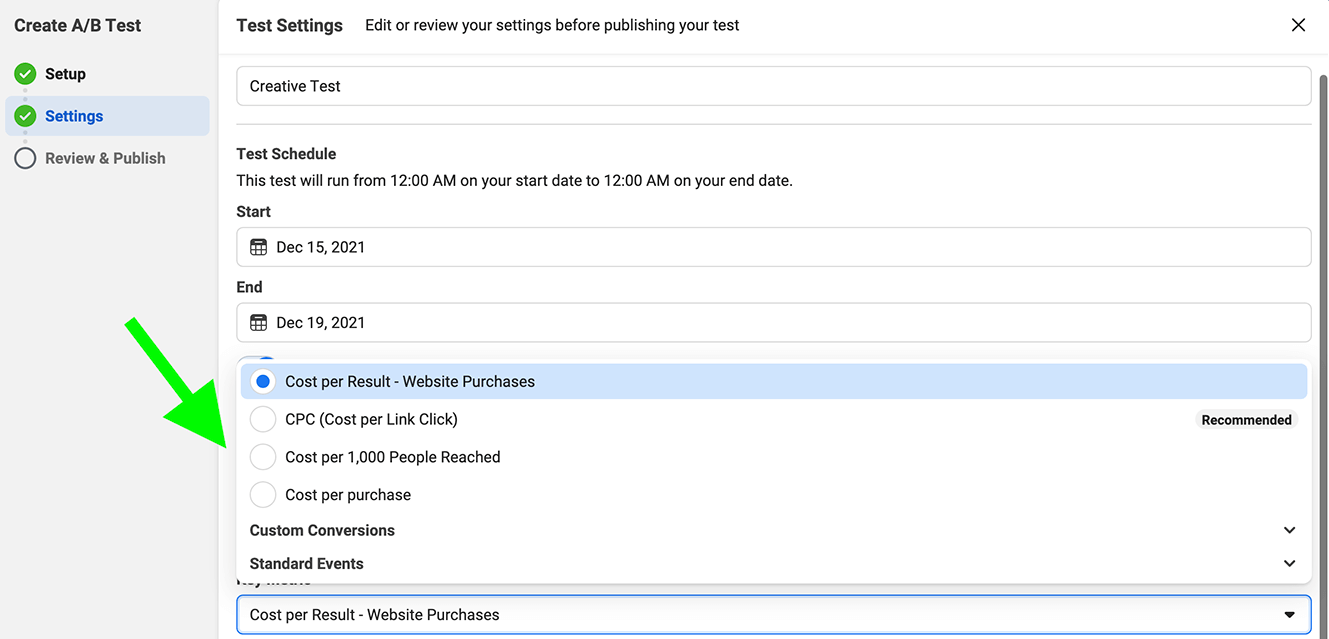The width and height of the screenshot is (1329, 639).
Task: Open the Key Metric dropdown
Action: [773, 615]
